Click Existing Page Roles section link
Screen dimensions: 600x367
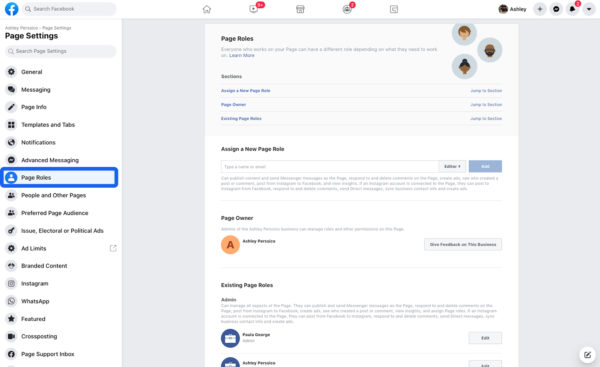[241, 119]
